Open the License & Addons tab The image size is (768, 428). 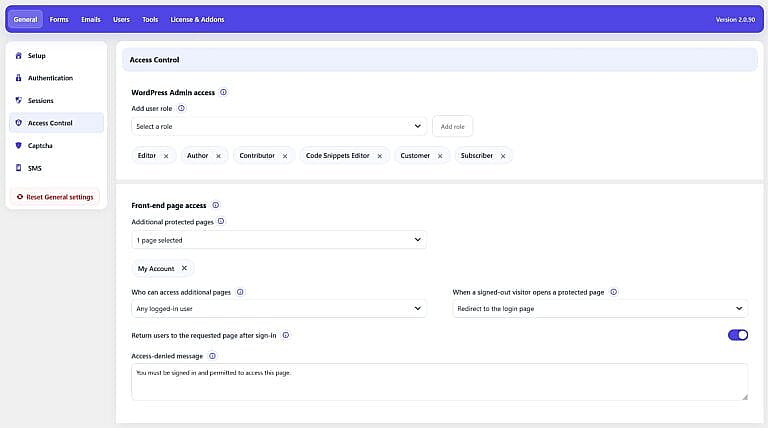(197, 20)
